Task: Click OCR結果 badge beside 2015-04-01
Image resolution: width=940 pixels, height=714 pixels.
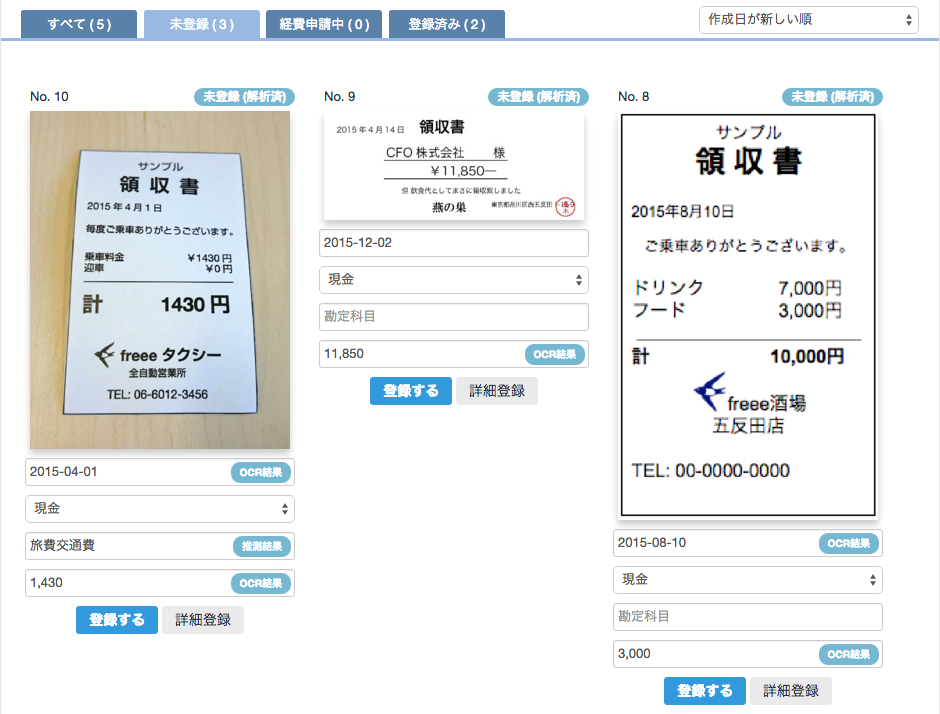Action: (x=261, y=472)
